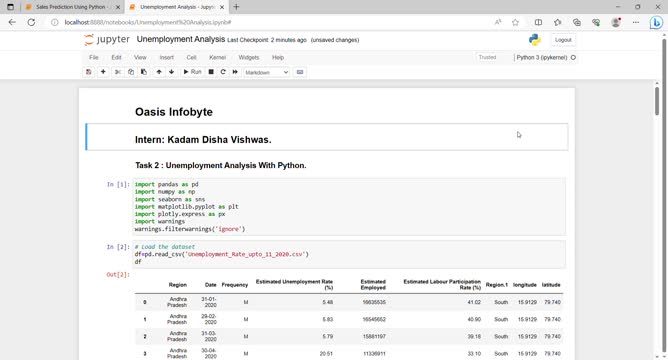Insert a cell below with plus icon
This screenshot has height=360, width=668.
(x=103, y=72)
